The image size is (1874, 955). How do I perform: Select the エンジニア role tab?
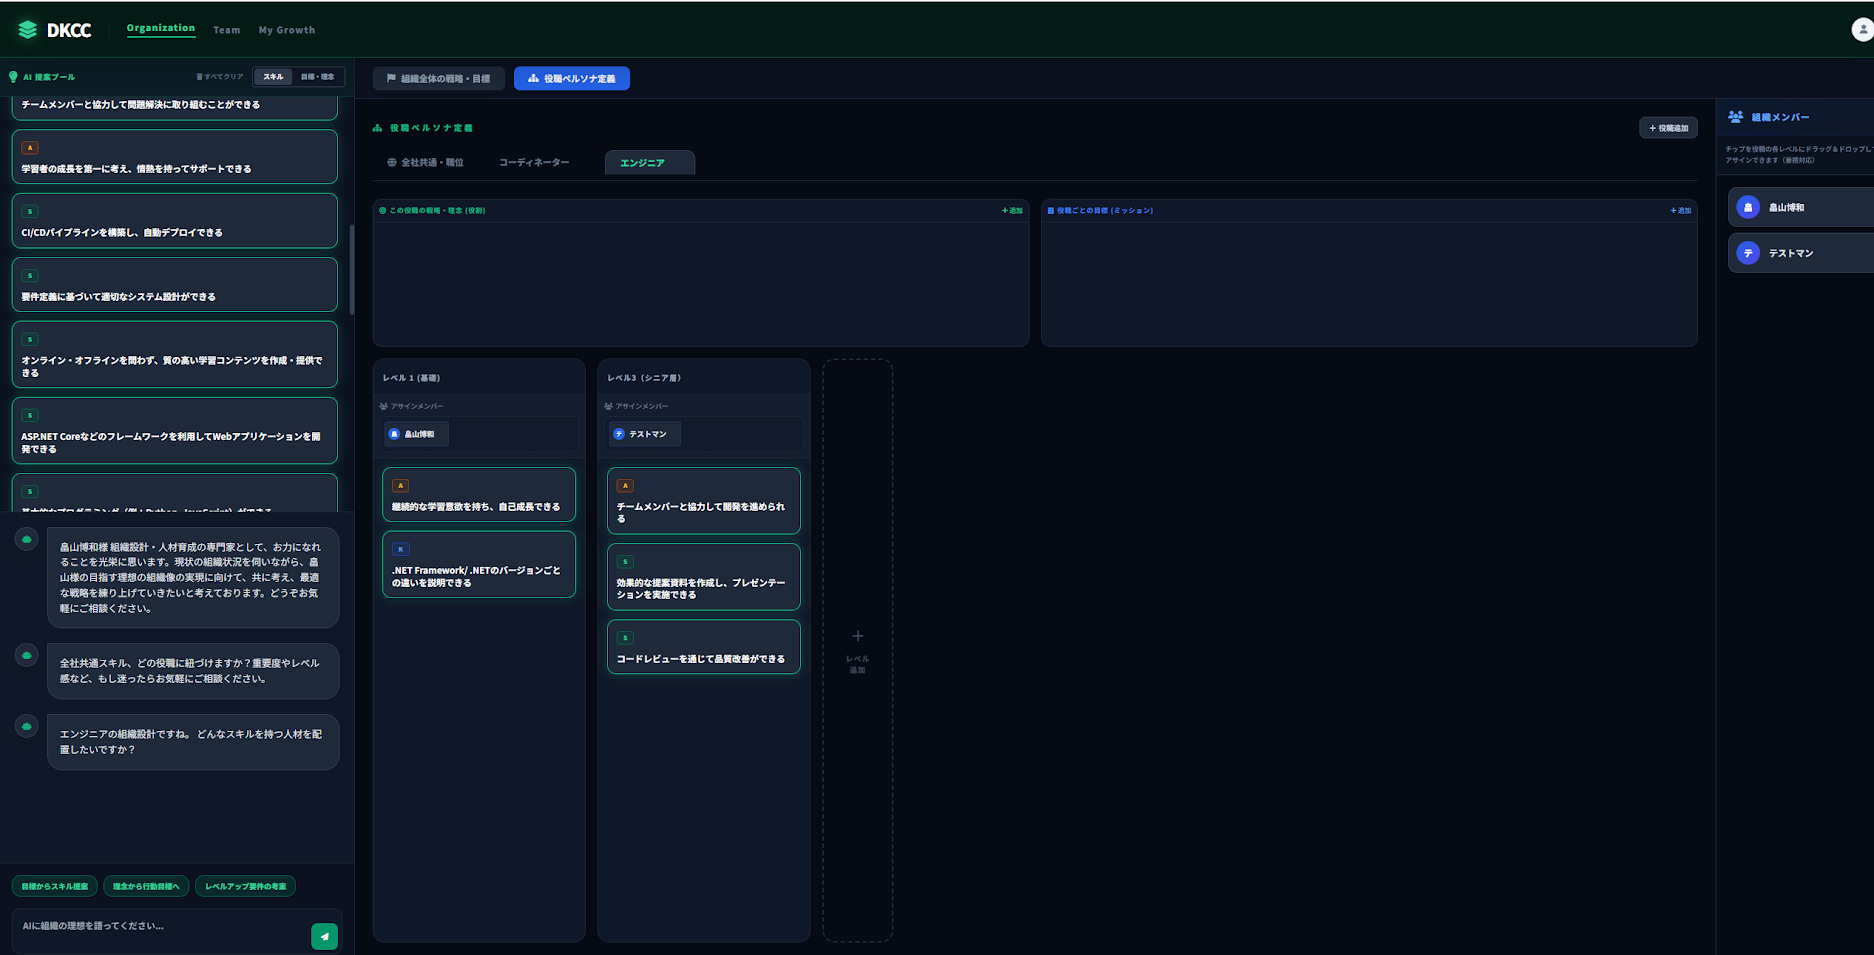[x=650, y=162]
